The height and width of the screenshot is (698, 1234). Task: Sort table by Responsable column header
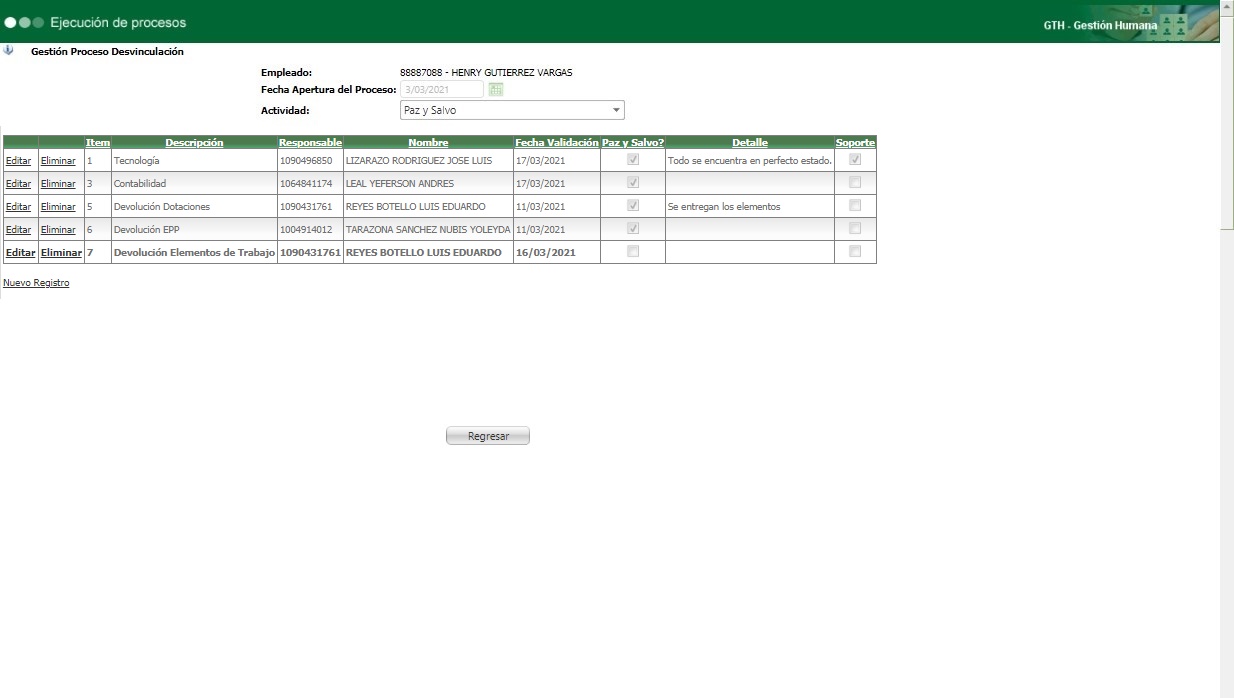pos(310,143)
